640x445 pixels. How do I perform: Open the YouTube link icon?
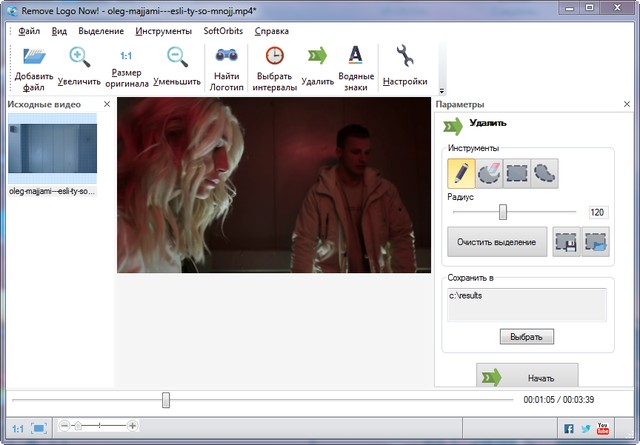[603, 429]
